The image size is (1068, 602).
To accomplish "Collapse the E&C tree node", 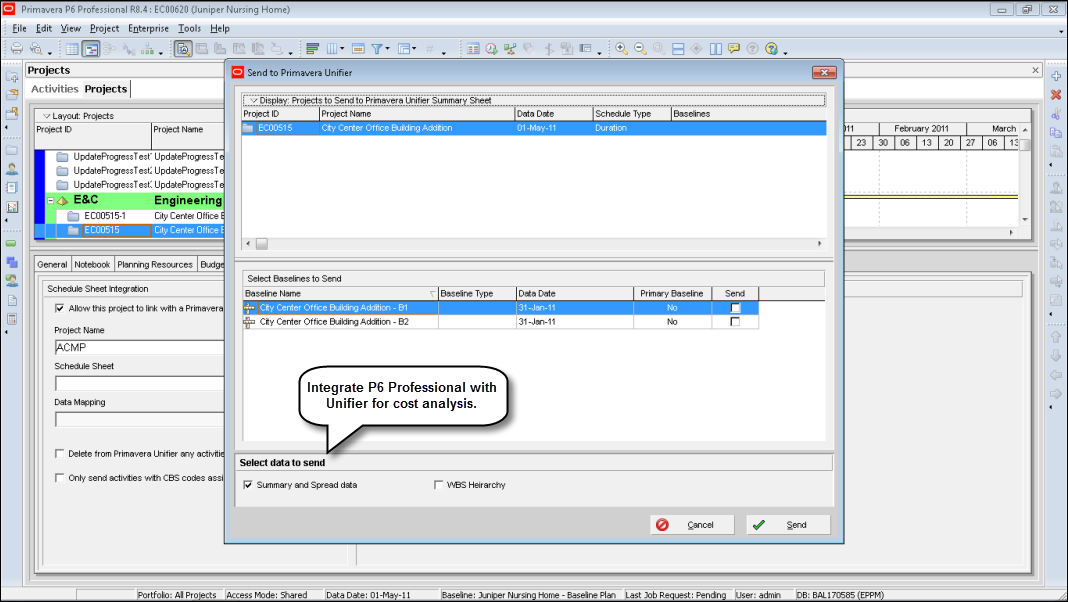I will coord(50,201).
